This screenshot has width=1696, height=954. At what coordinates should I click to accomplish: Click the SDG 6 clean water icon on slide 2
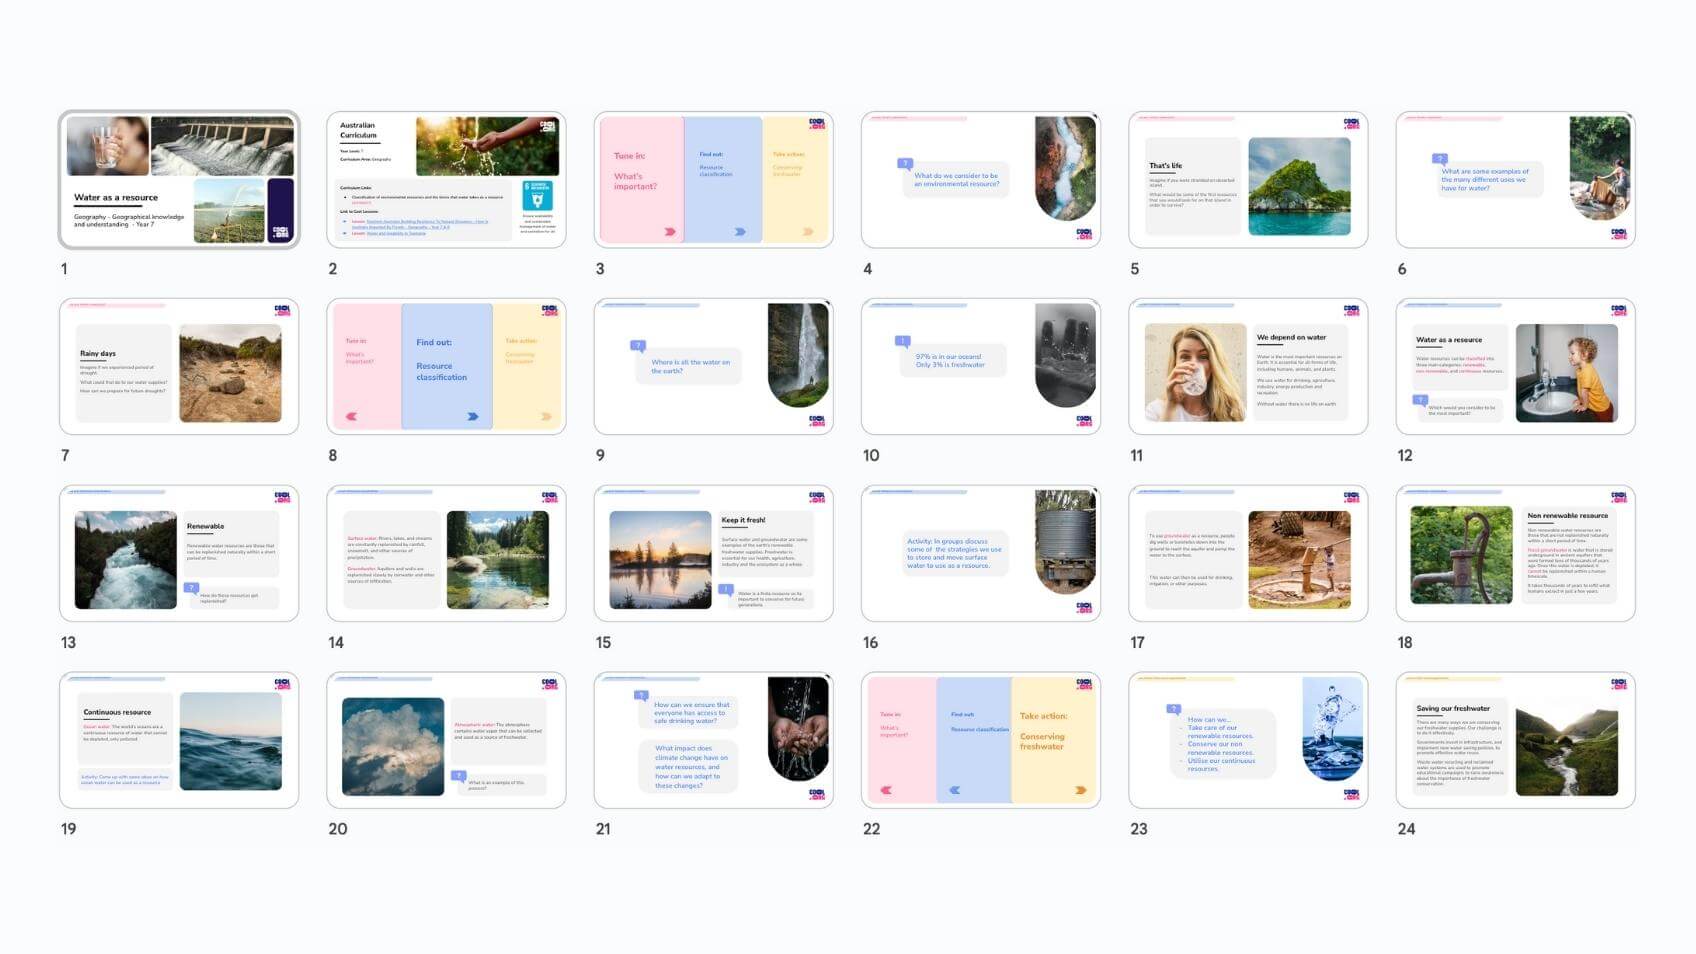click(537, 195)
